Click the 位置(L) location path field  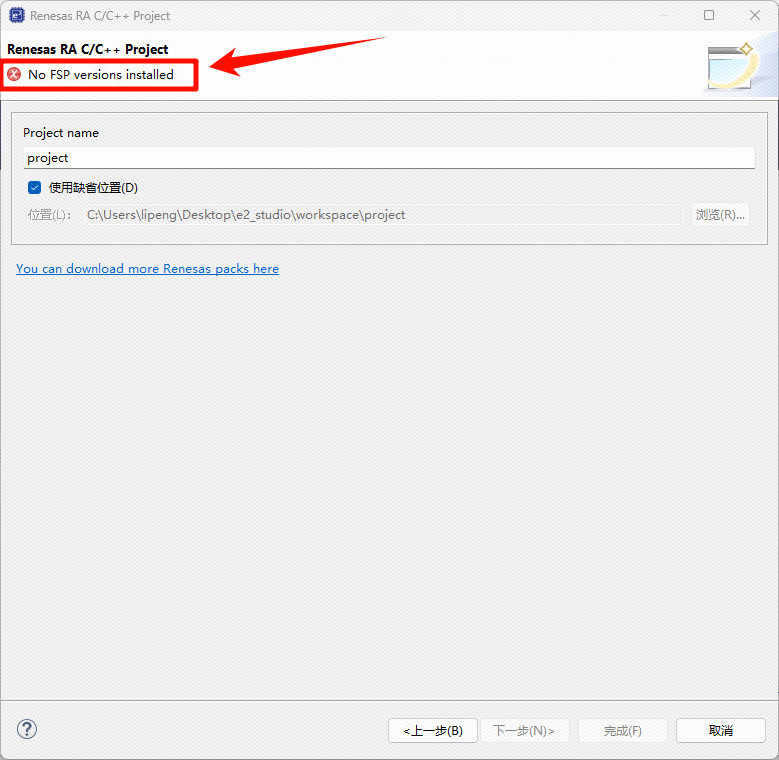pyautogui.click(x=384, y=215)
